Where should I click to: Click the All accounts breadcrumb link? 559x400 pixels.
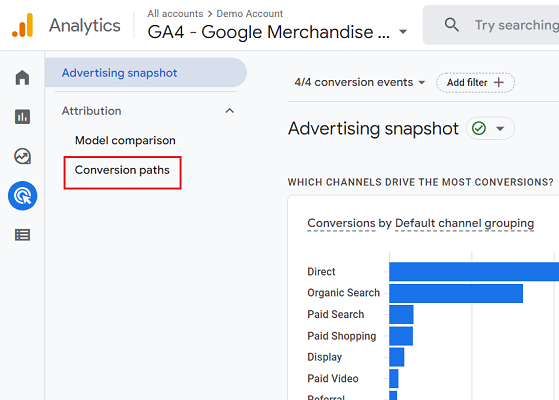point(175,14)
